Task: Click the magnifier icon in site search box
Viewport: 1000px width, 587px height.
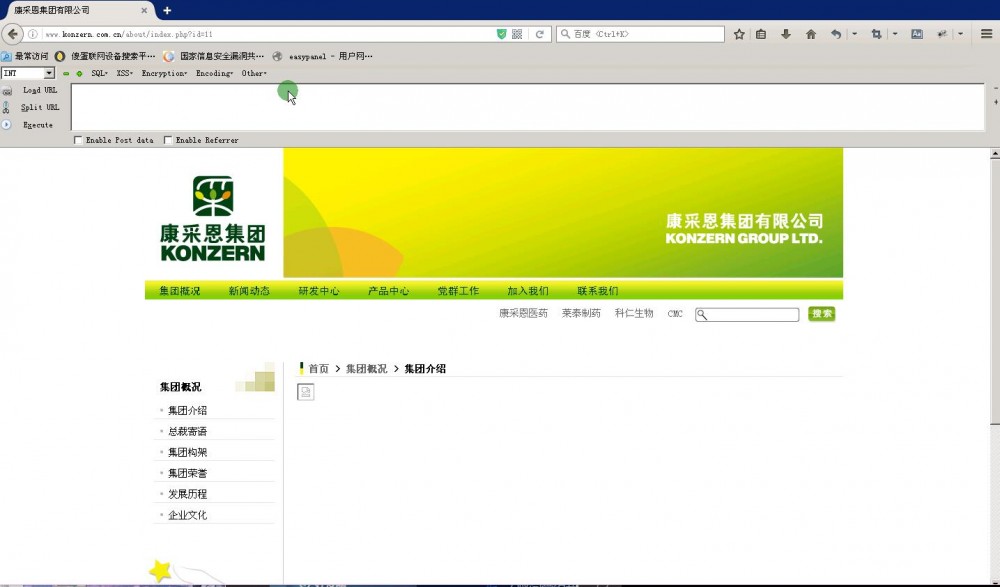Action: pyautogui.click(x=702, y=315)
